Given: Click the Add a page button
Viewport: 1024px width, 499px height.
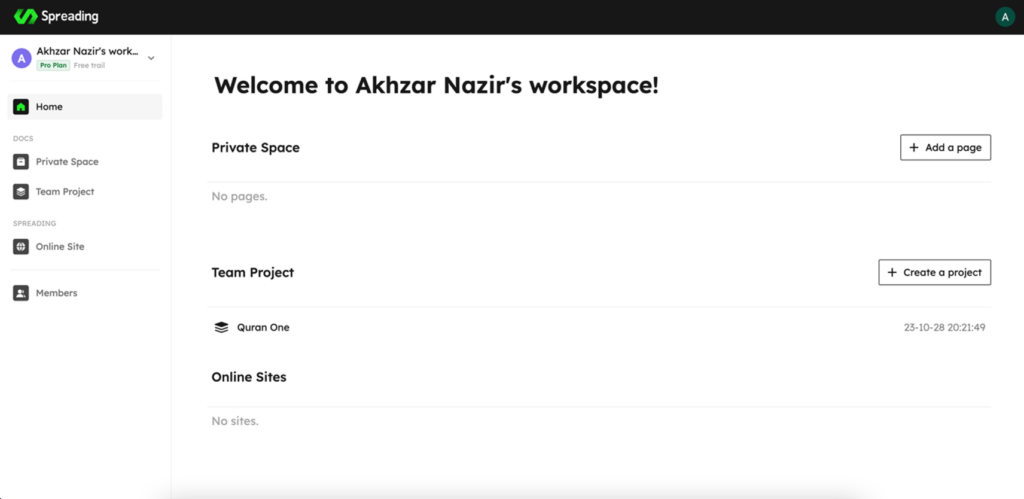Looking at the screenshot, I should (x=946, y=148).
